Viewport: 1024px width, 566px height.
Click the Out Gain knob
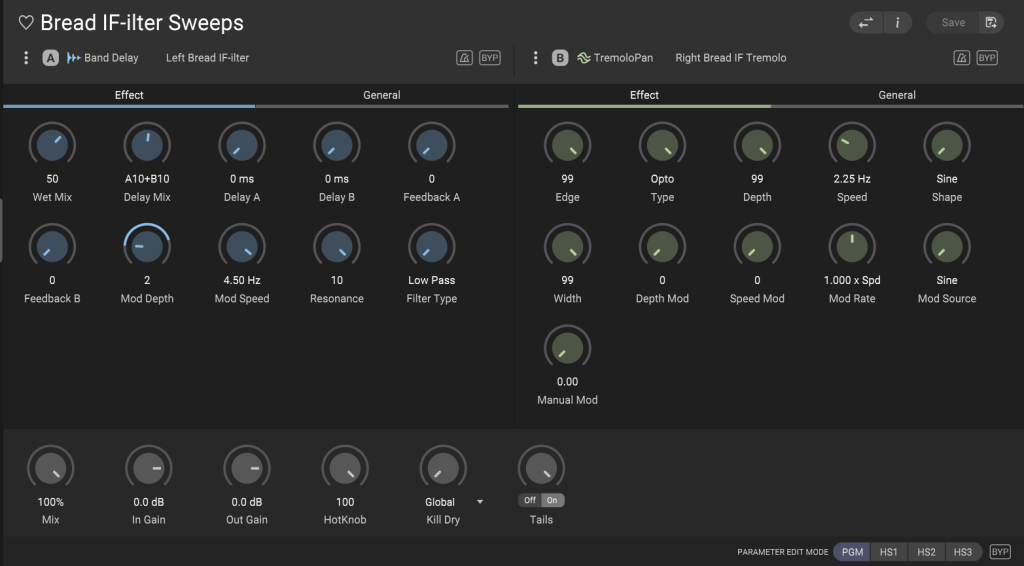point(247,469)
